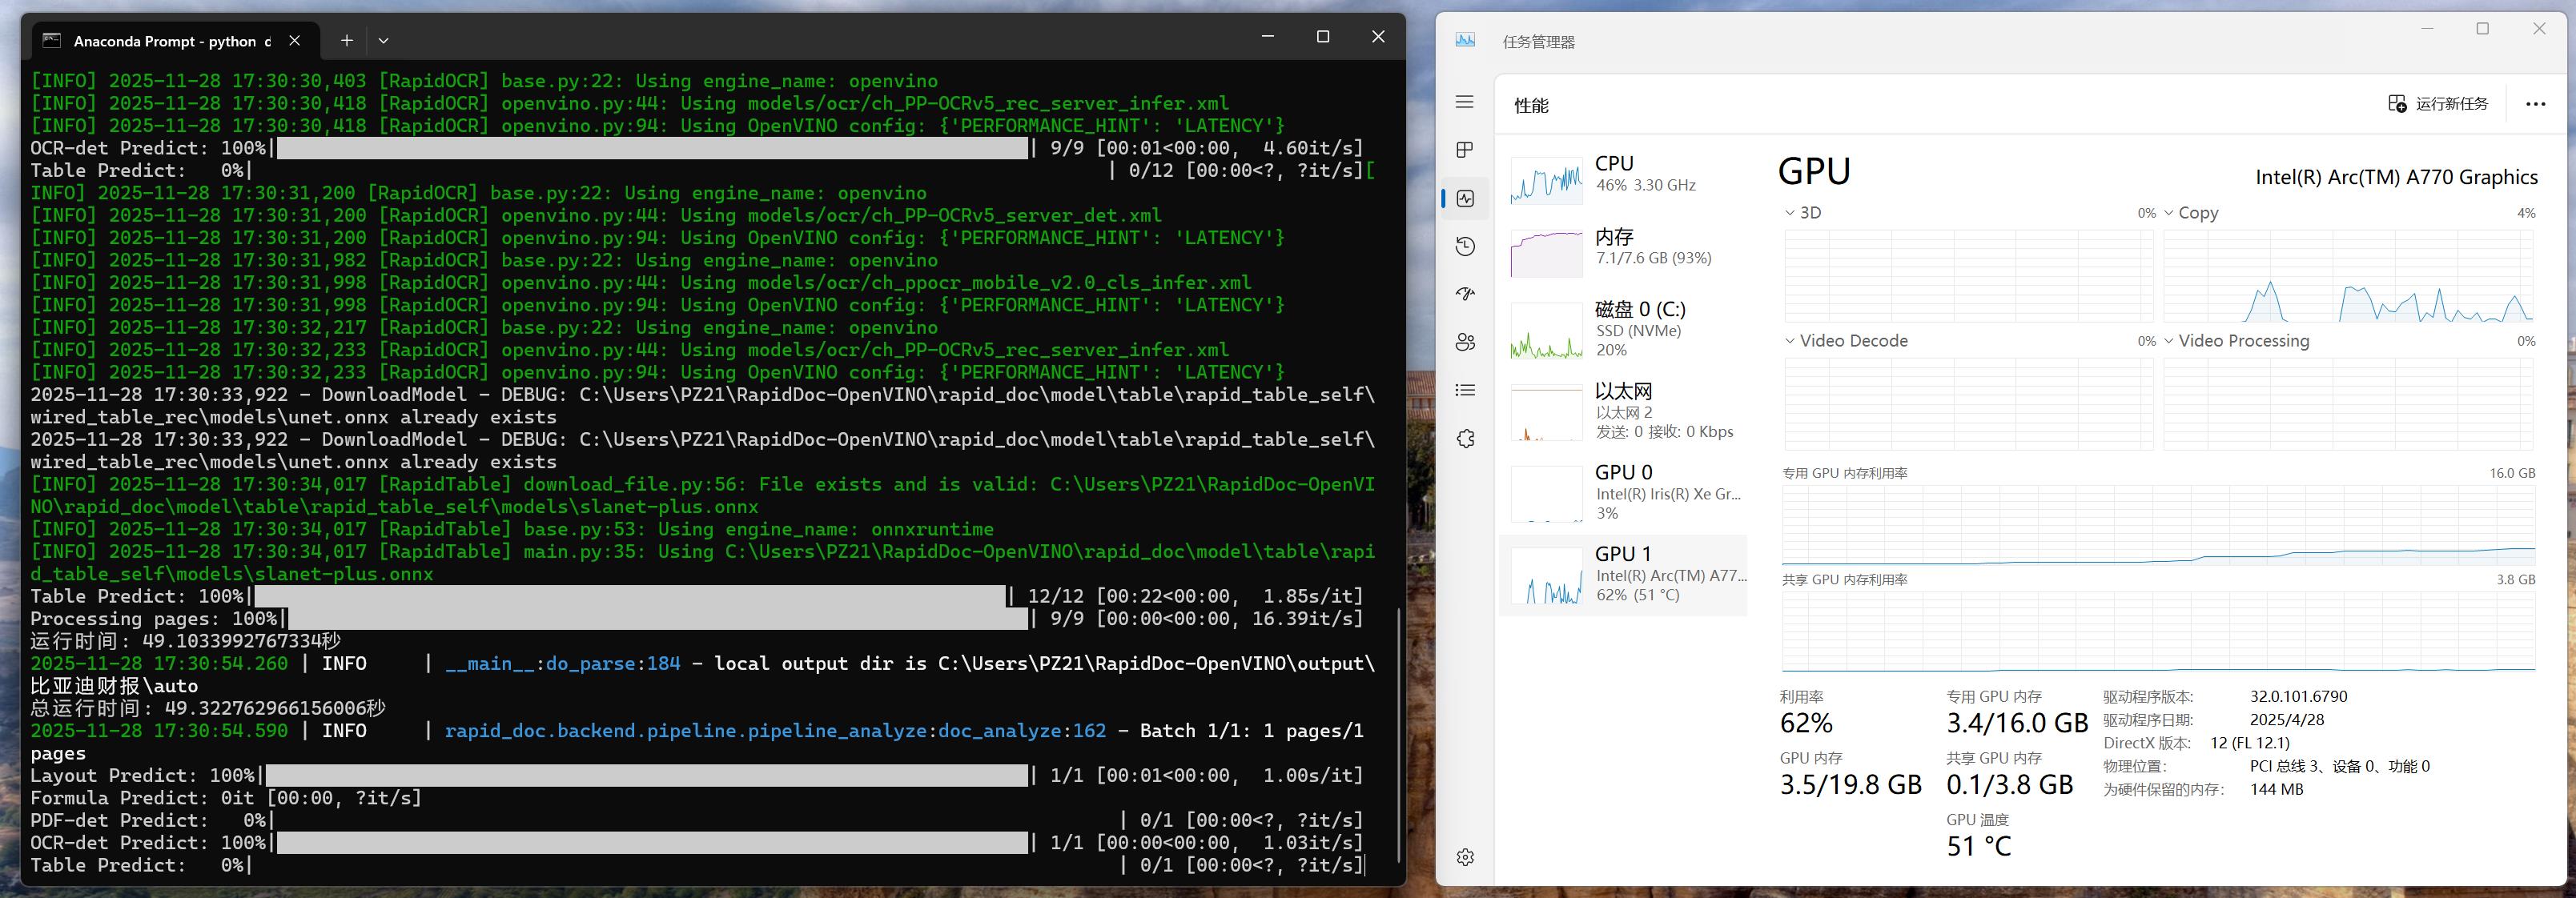Expand the Copy engine graph dropdown

coord(2169,213)
